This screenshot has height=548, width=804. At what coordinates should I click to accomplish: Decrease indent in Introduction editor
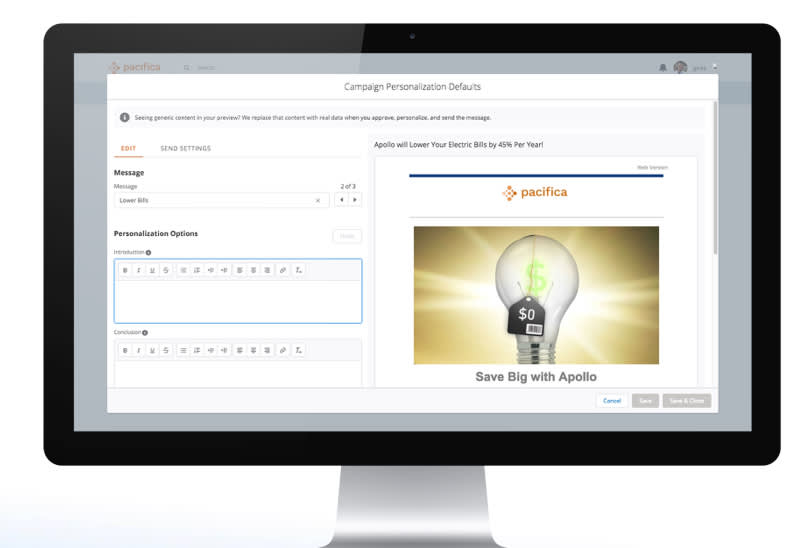211,270
